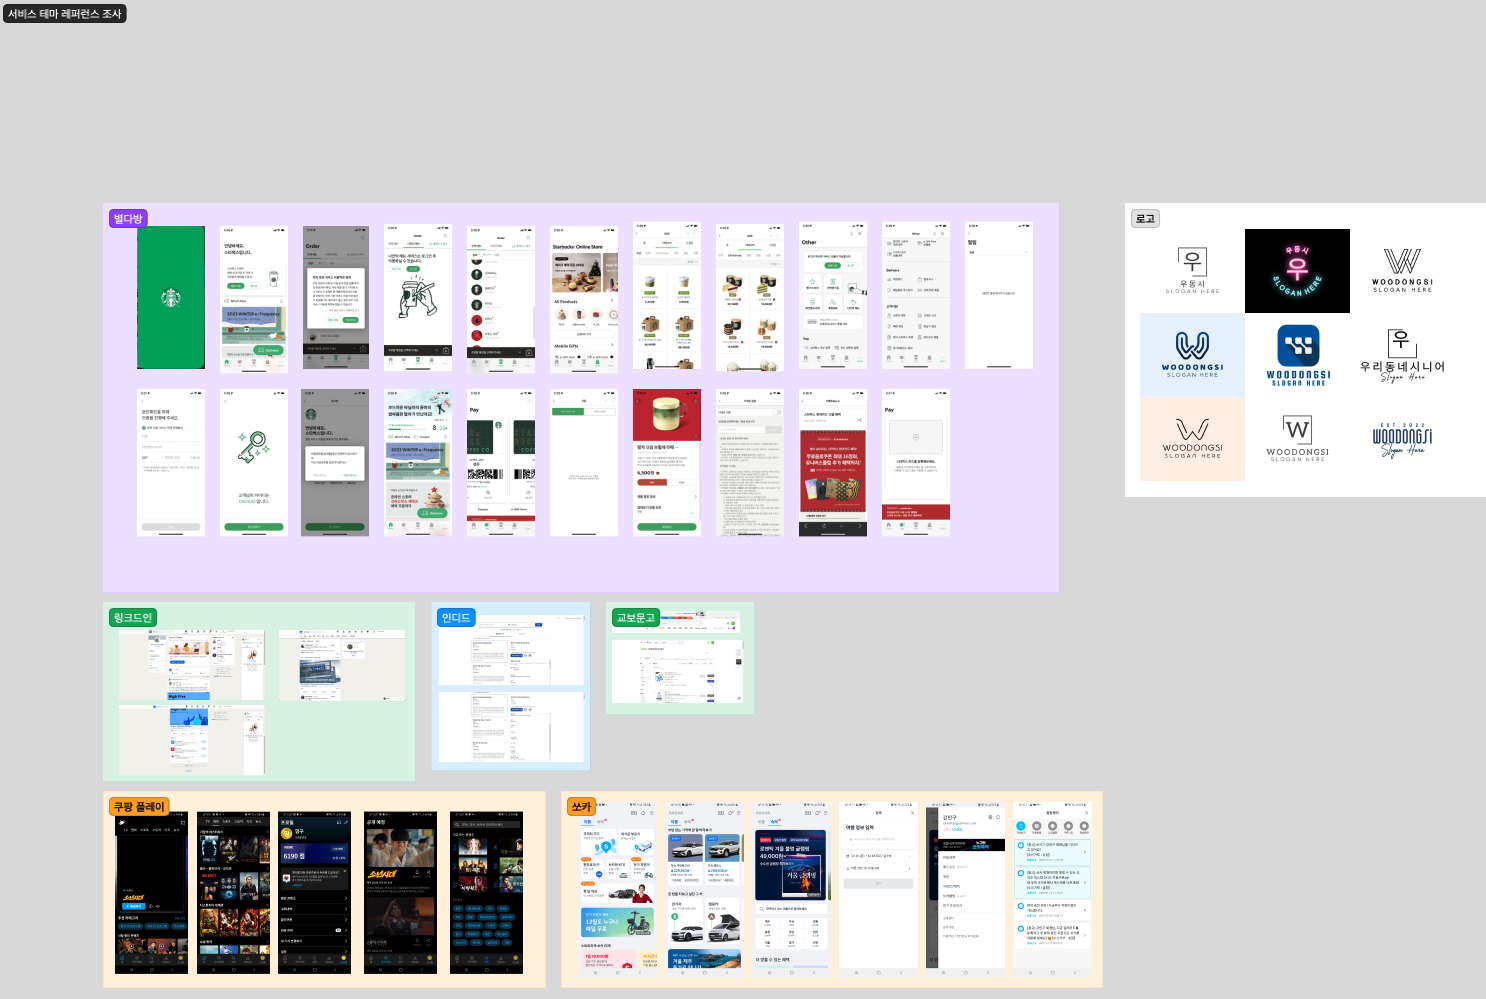Select the Coupang Play '공개 예정' screen
This screenshot has height=999, width=1486.
(400, 893)
